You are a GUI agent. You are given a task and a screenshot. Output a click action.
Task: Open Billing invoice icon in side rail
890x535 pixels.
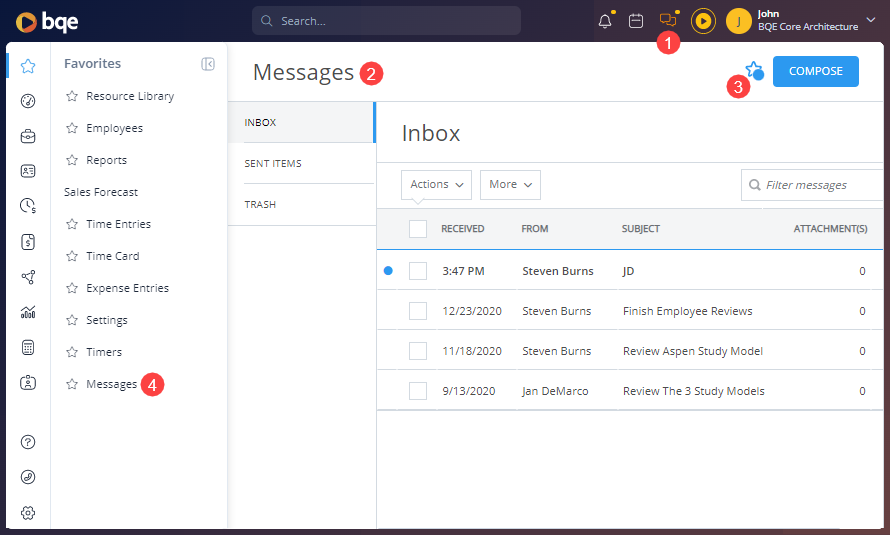(x=28, y=242)
